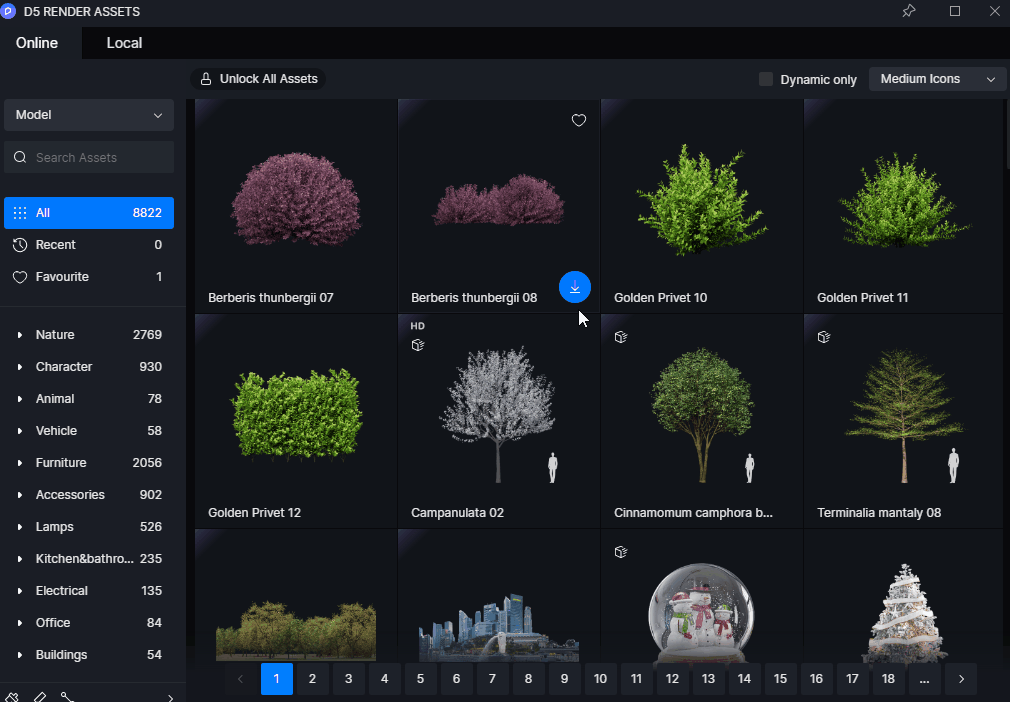The width and height of the screenshot is (1010, 702).
Task: Maximize the D5 Render Assets window
Action: [x=955, y=11]
